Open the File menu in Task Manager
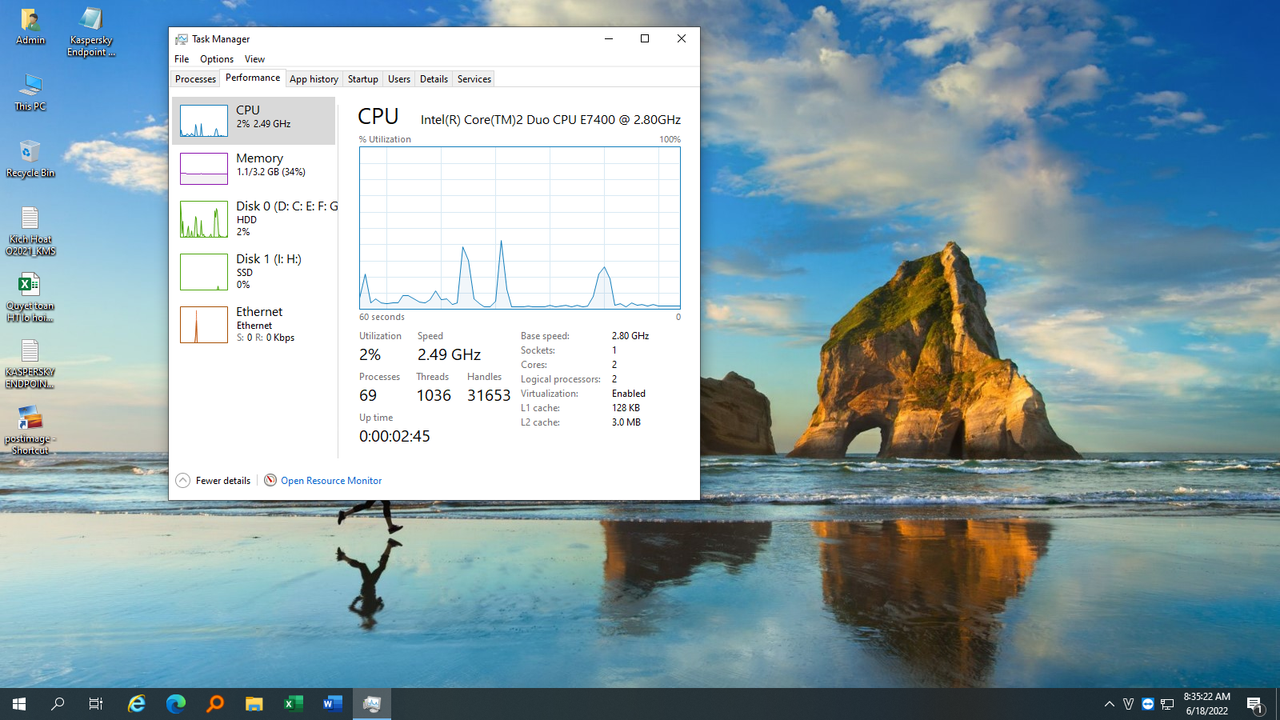The width and height of the screenshot is (1280, 720). (181, 59)
